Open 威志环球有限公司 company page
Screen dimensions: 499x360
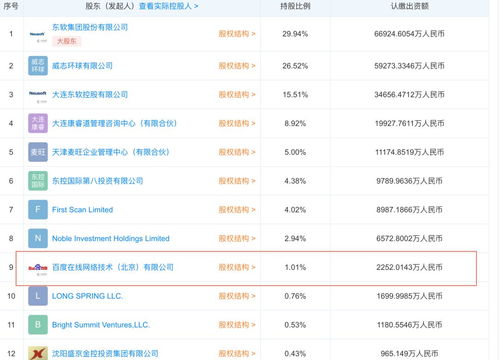82,66
